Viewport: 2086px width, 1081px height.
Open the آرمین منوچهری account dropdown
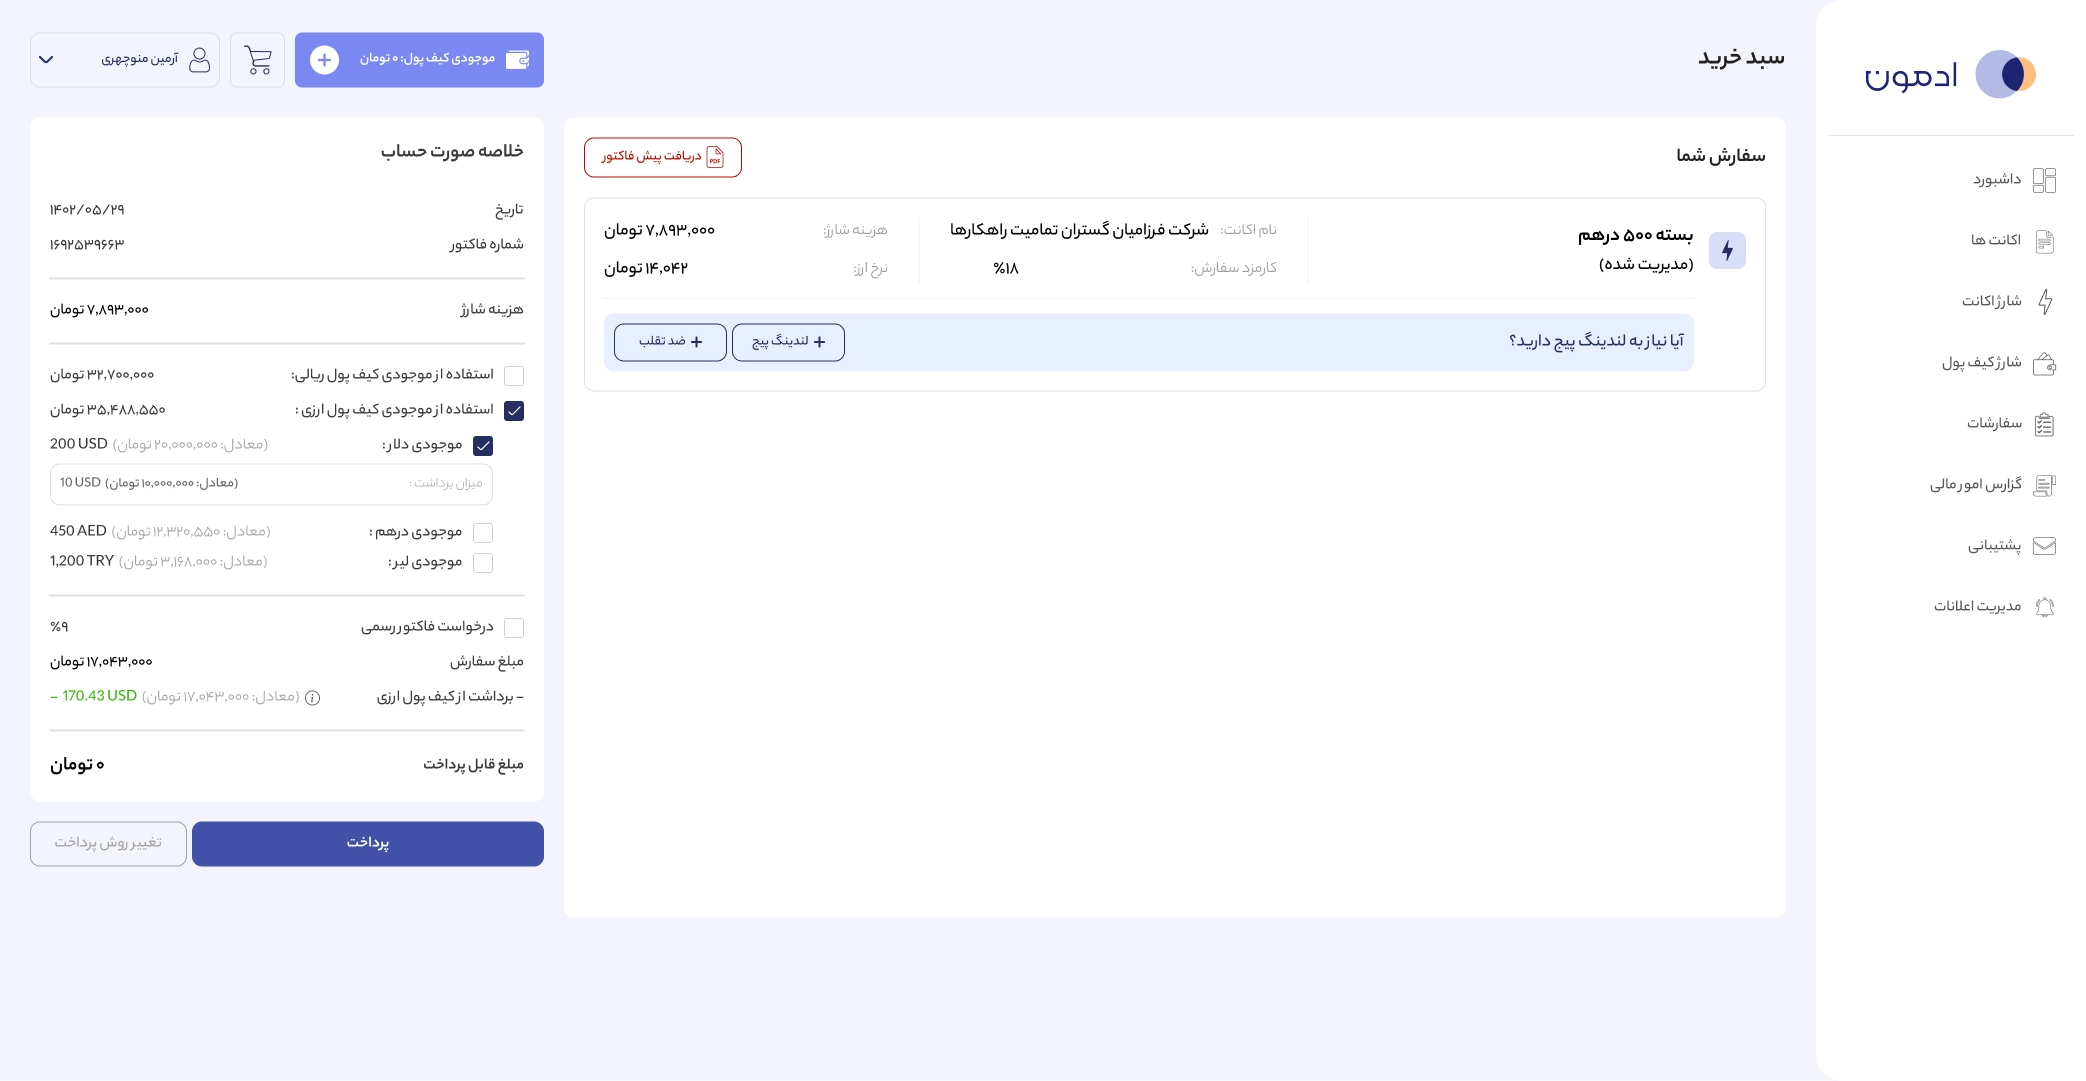click(125, 60)
